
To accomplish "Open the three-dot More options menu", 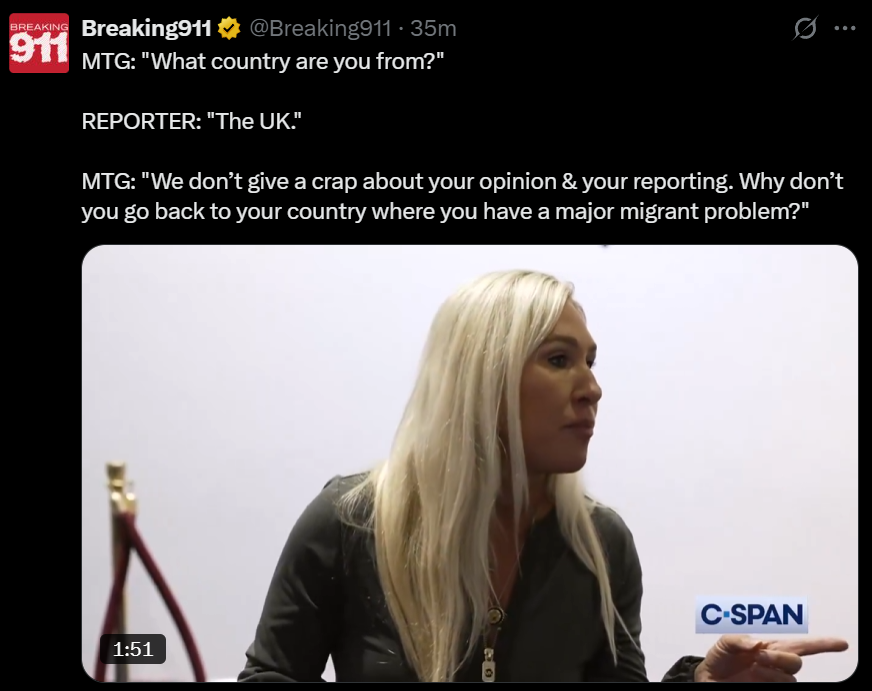I will tap(845, 28).
